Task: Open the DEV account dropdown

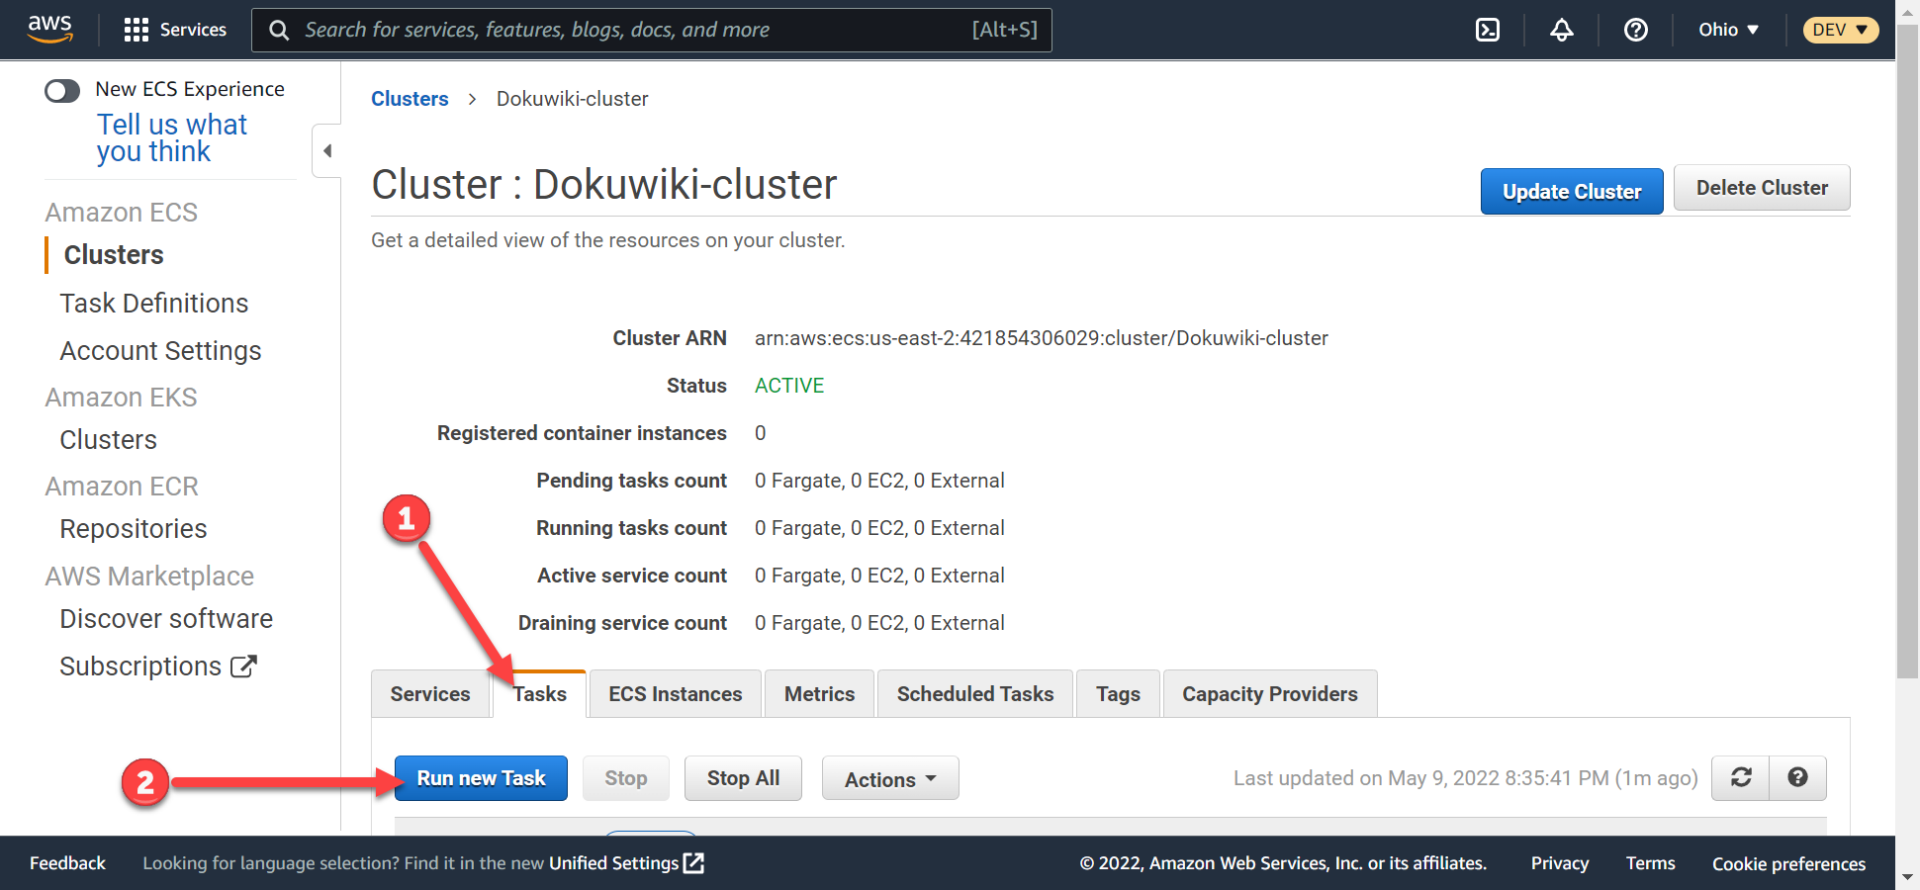Action: (x=1840, y=30)
